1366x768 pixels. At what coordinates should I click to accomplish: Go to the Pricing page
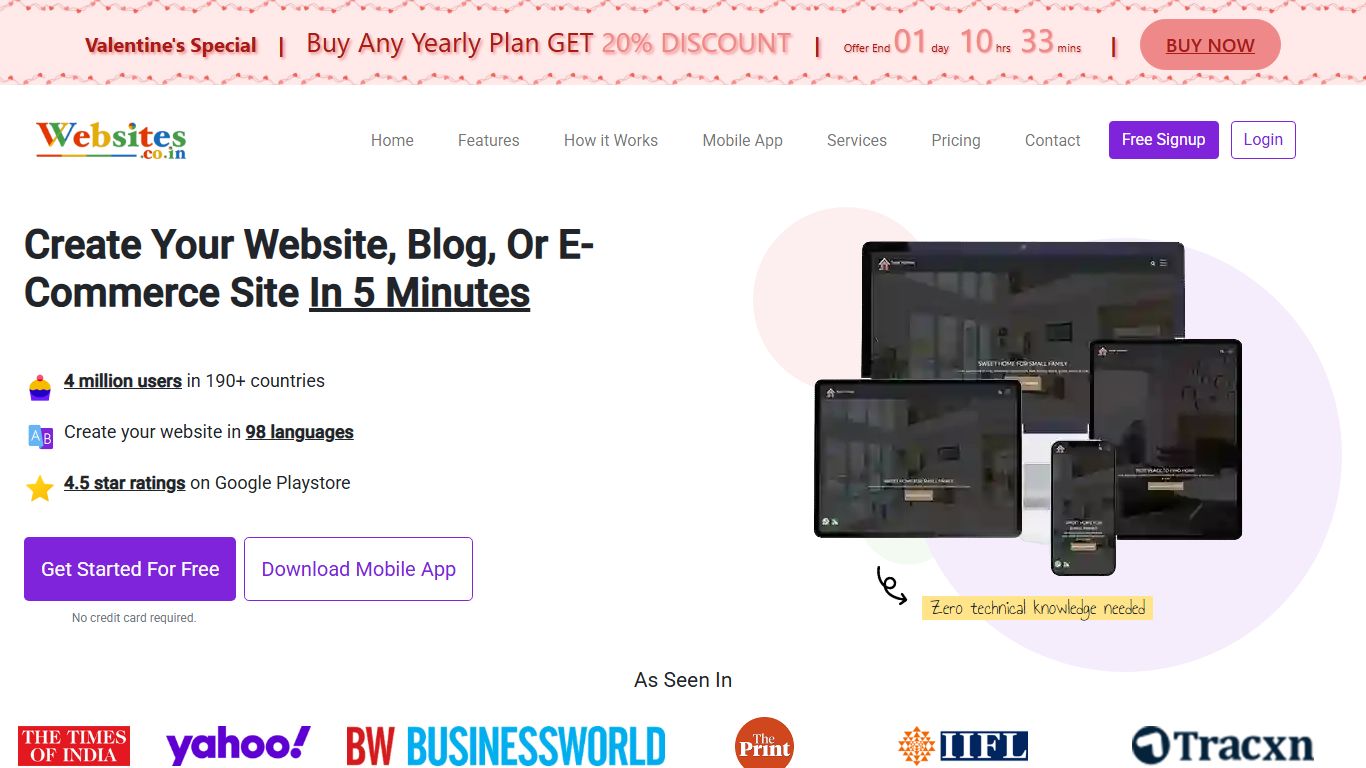click(x=956, y=141)
